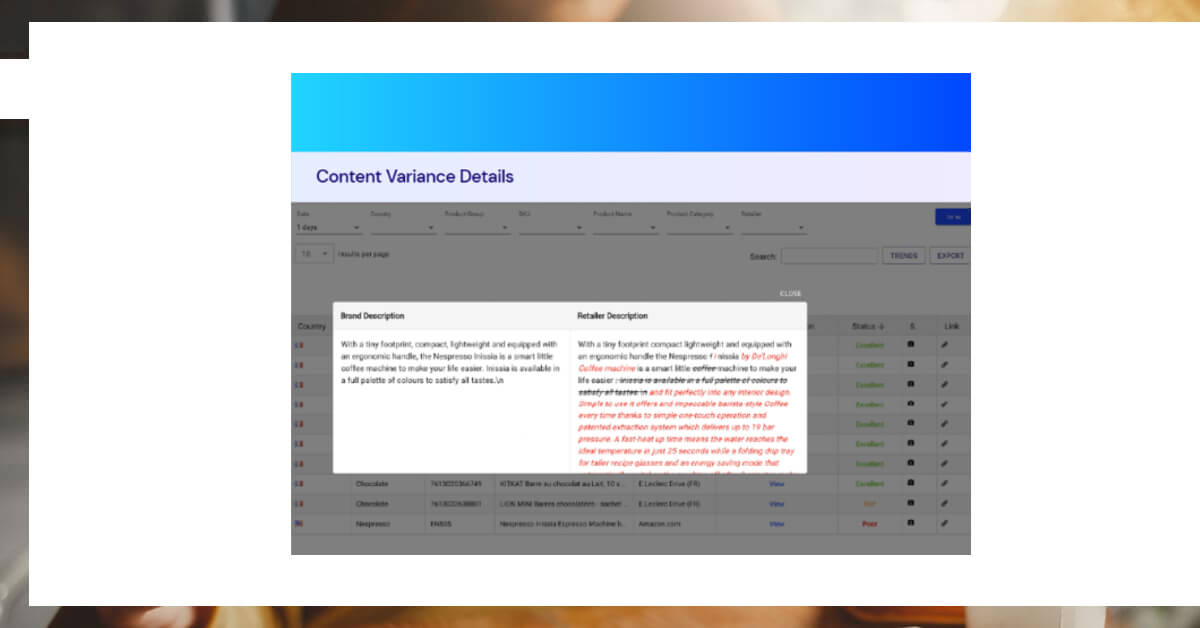Click the Nespresso Inissia Espresso Machine product name
Screen dimensions: 1200x628
click(x=561, y=523)
